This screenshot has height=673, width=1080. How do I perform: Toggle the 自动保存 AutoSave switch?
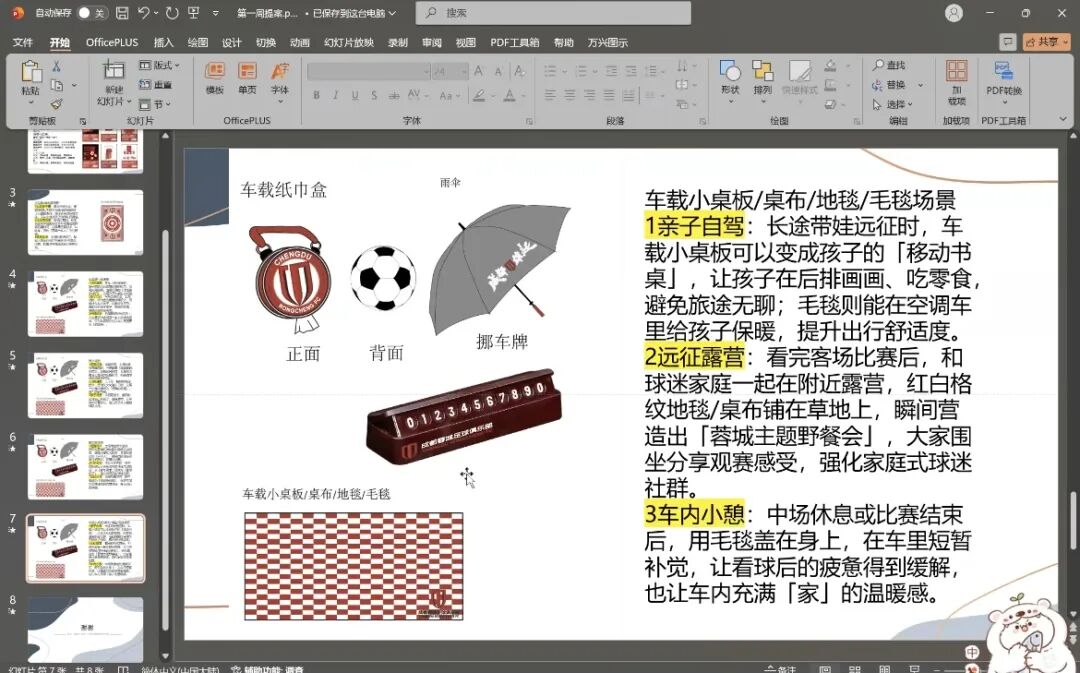tap(92, 13)
